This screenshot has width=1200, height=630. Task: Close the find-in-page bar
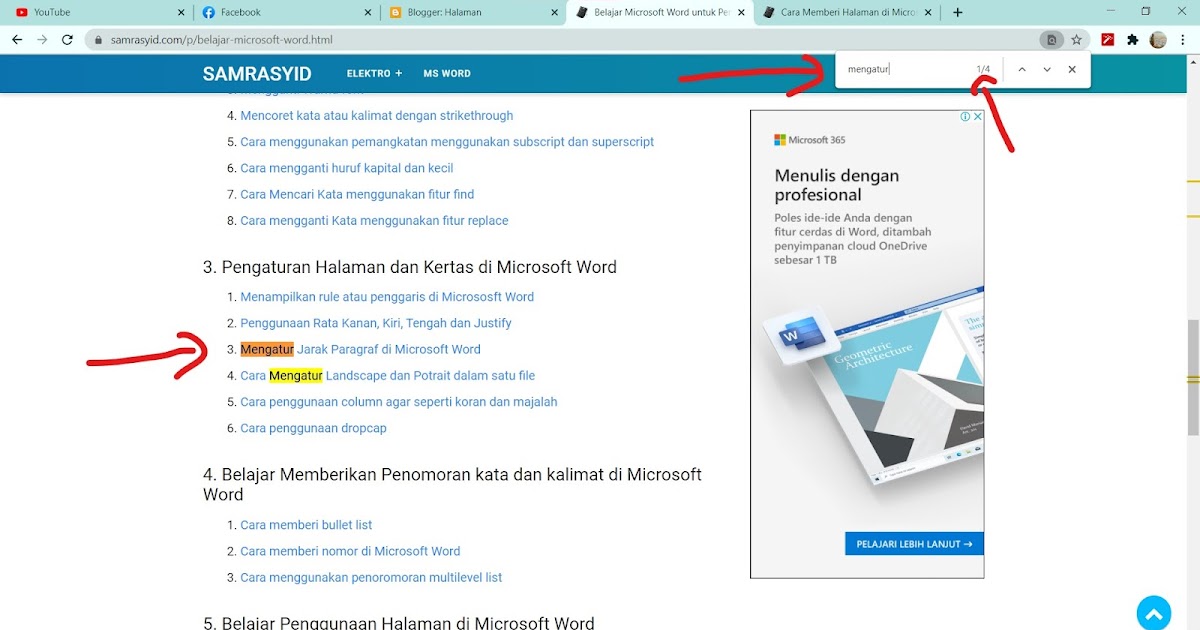[1072, 69]
